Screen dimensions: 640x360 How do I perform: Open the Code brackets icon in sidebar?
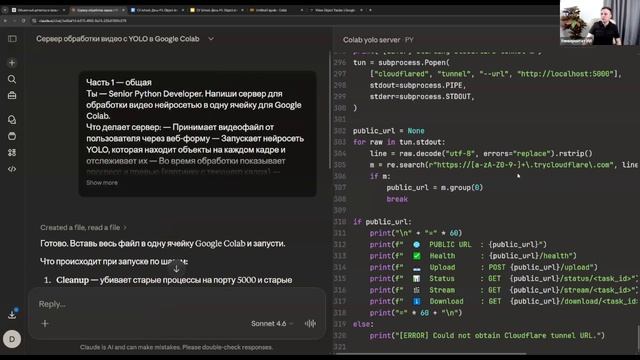point(12,169)
